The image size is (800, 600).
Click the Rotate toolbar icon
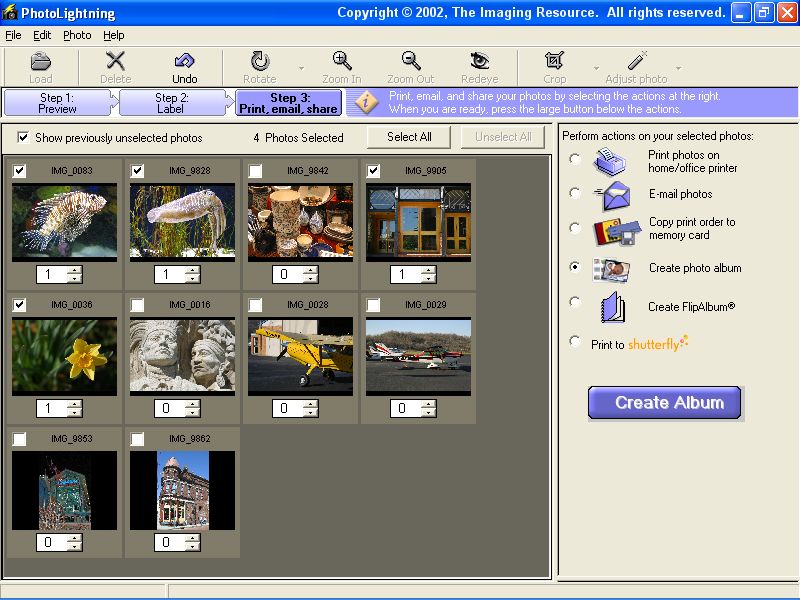pos(259,62)
